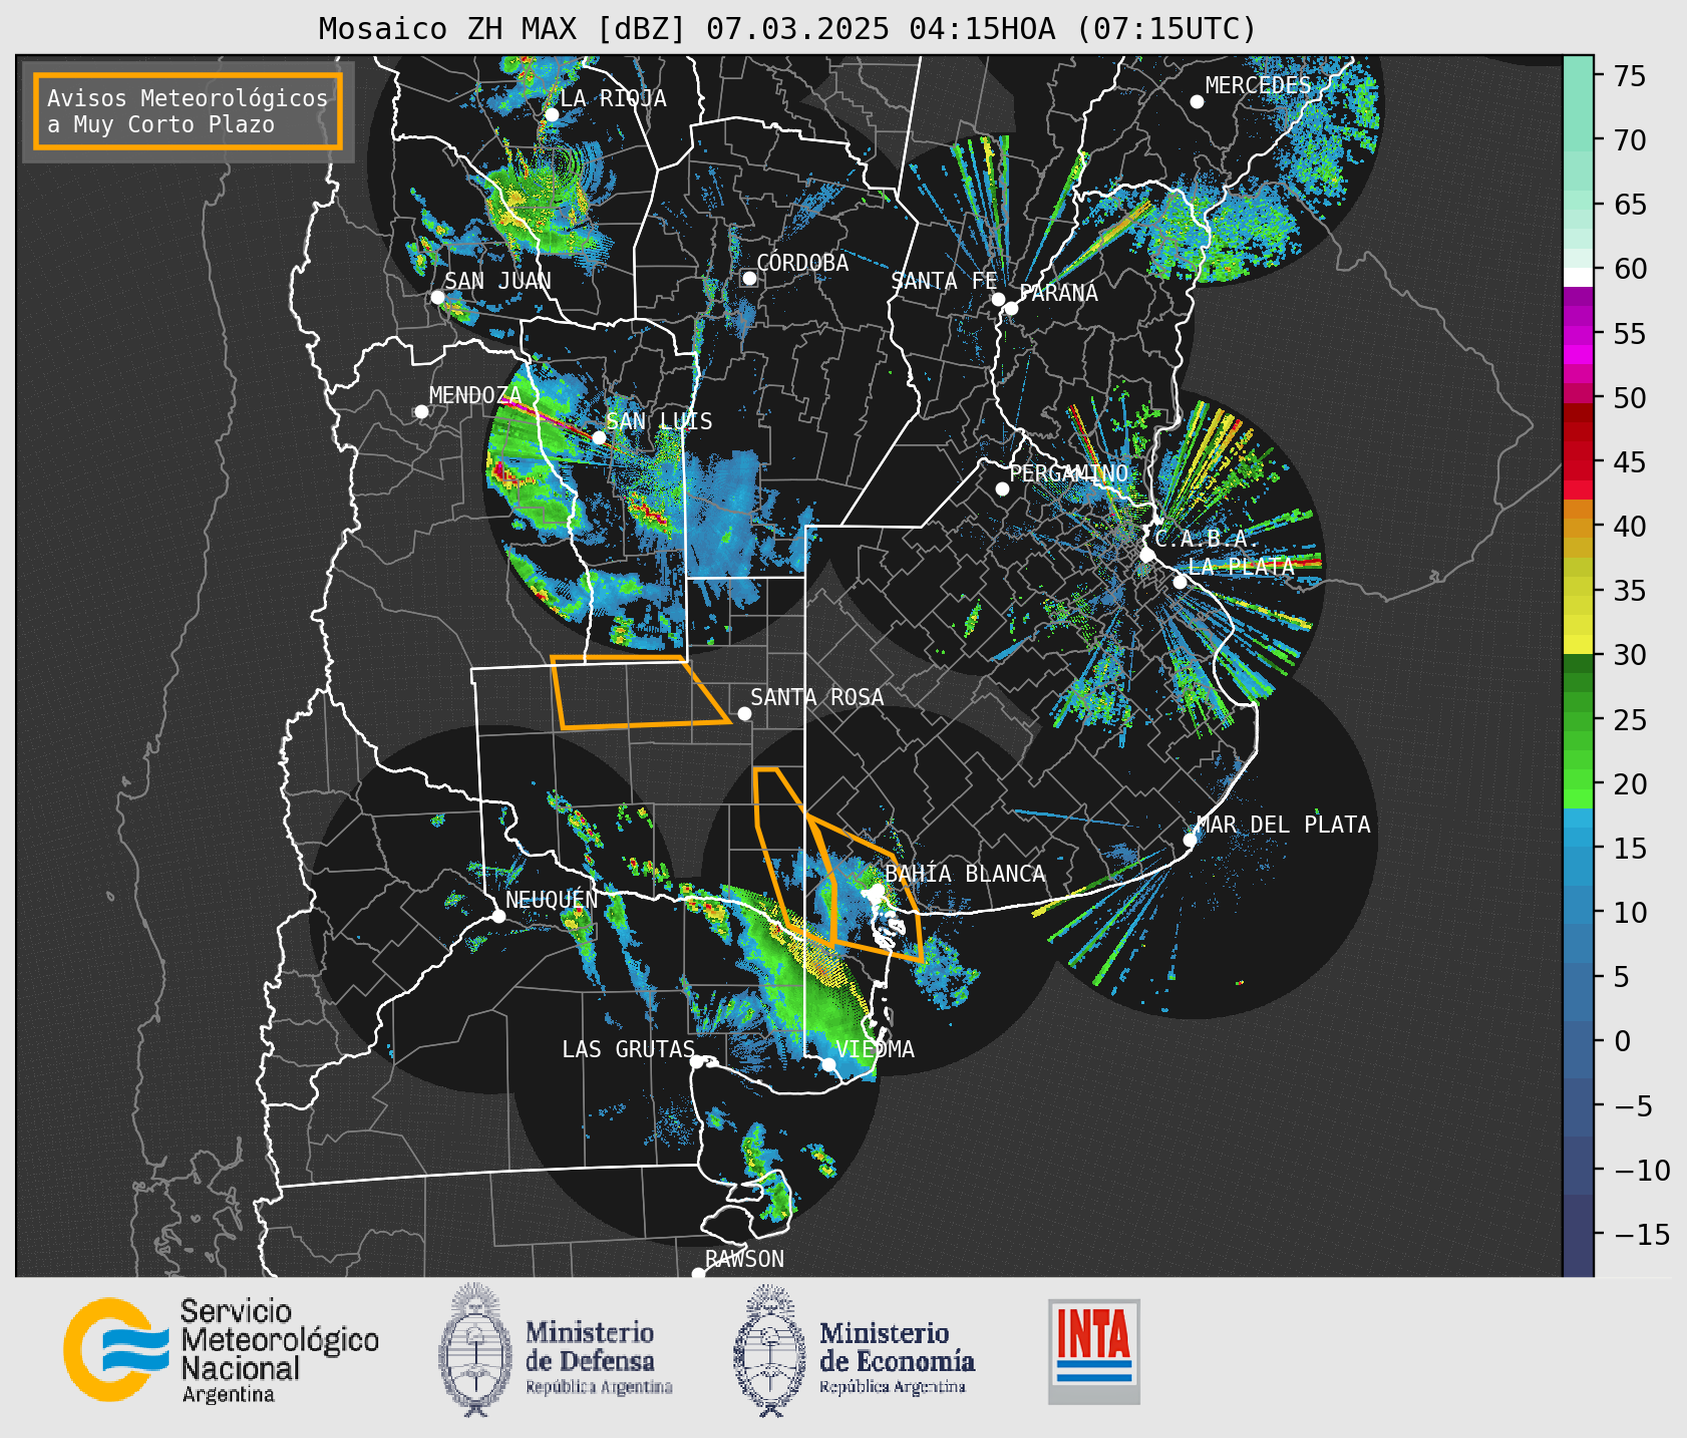The height and width of the screenshot is (1438, 1687).
Task: Click the colorbar tick label 15
Action: tap(1630, 848)
